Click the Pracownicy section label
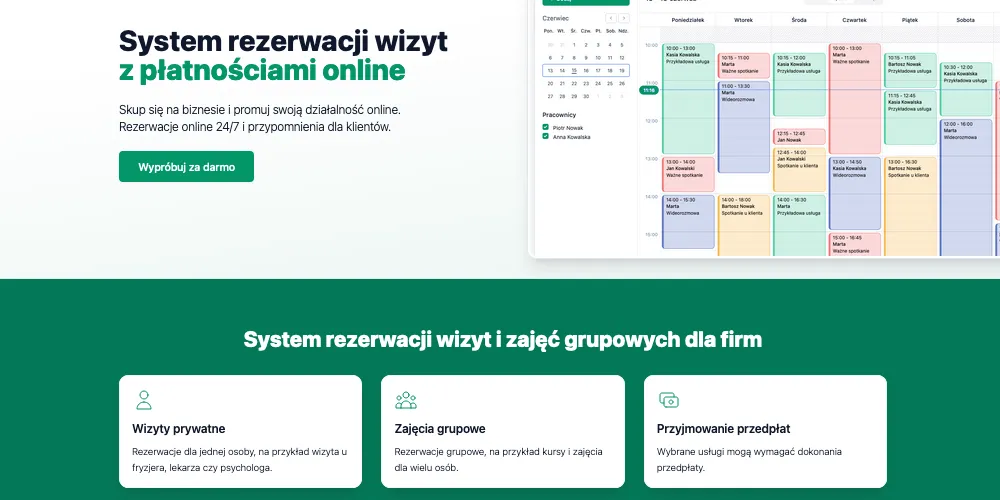The image size is (1000, 500). tap(559, 115)
